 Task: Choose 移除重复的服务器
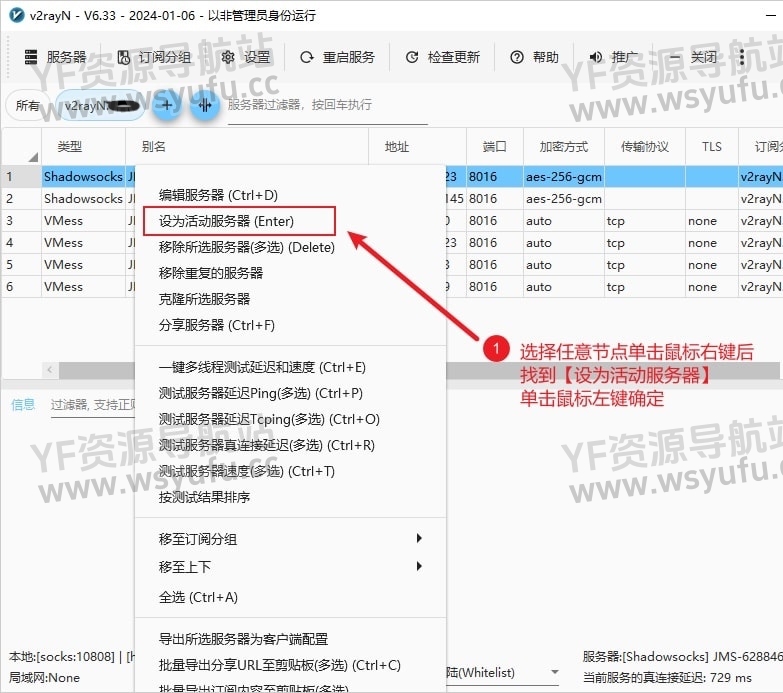[x=290, y=273]
